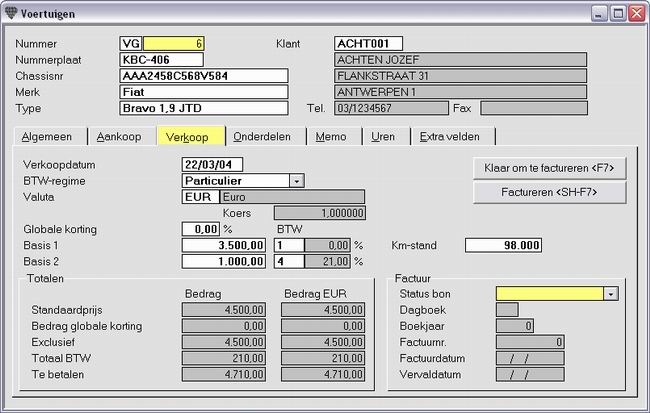Click the Verkoopdatum field 22/03/04
The height and width of the screenshot is (413, 650).
[x=212, y=165]
